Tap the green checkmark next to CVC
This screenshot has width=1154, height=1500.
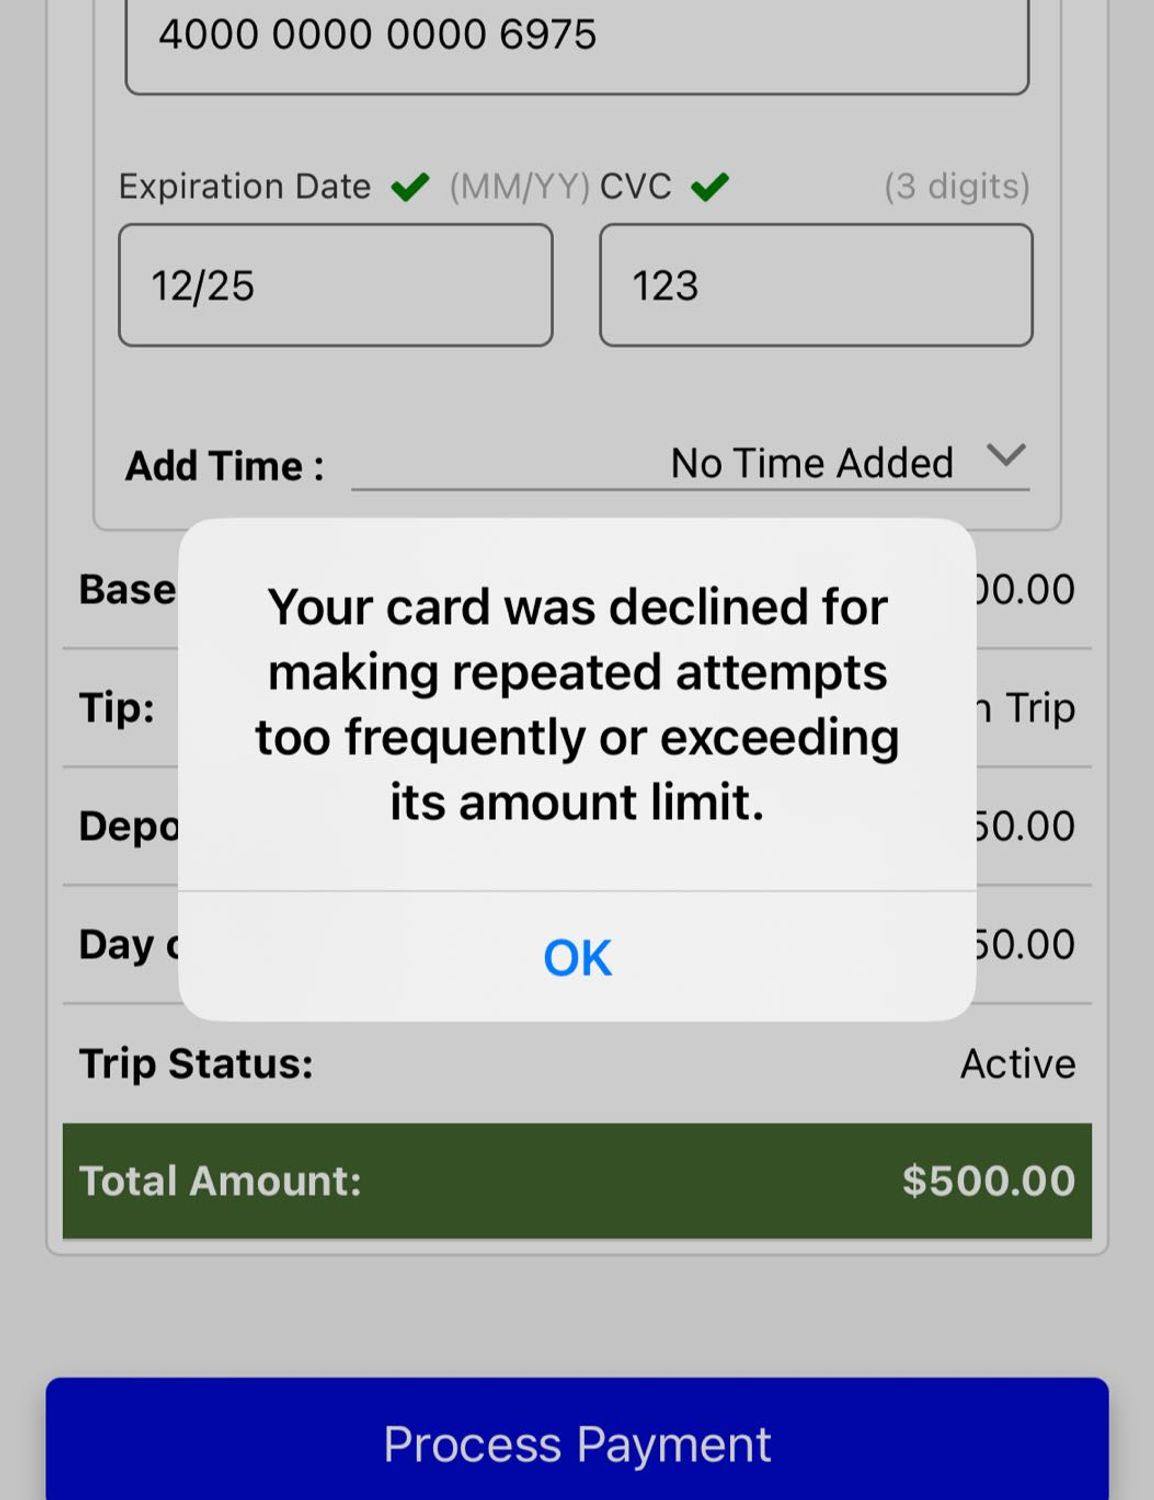(x=709, y=186)
